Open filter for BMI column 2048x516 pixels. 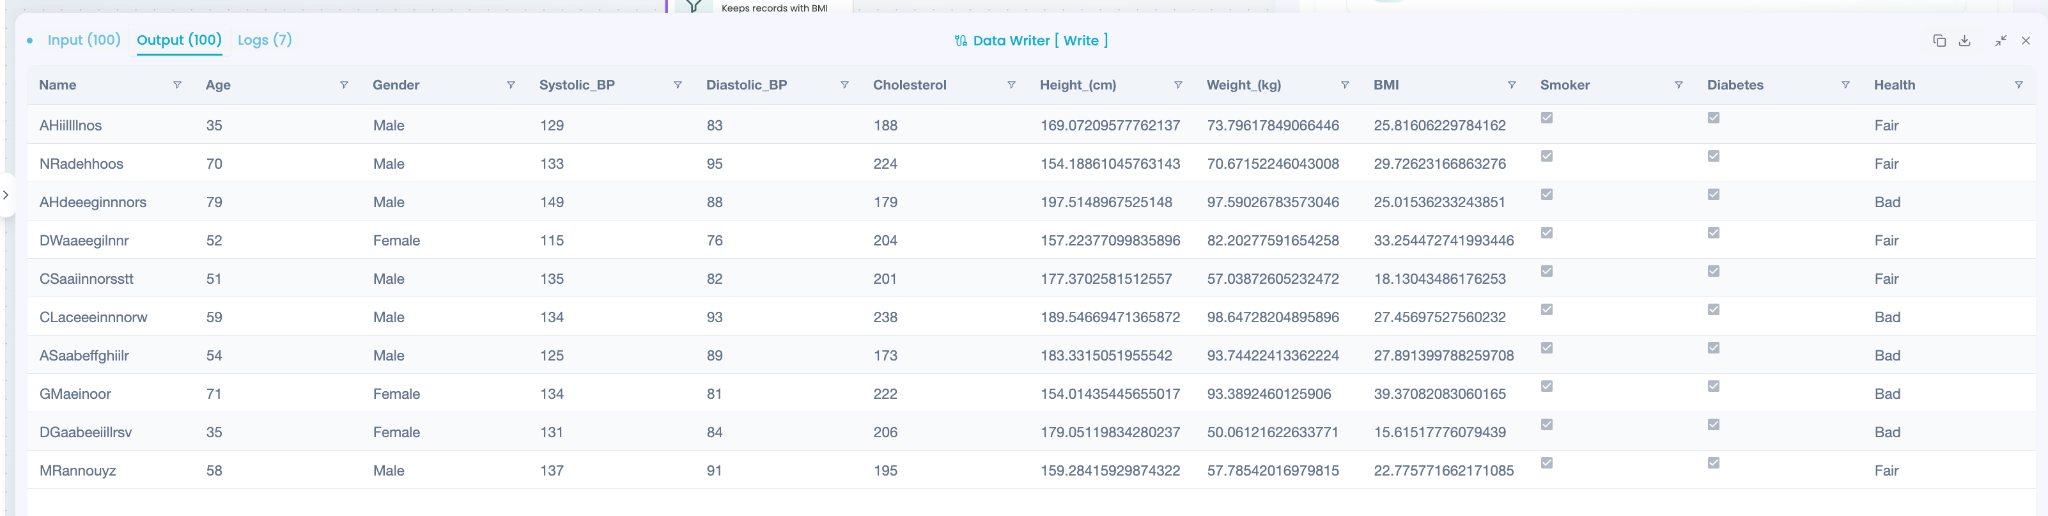[x=1512, y=85]
